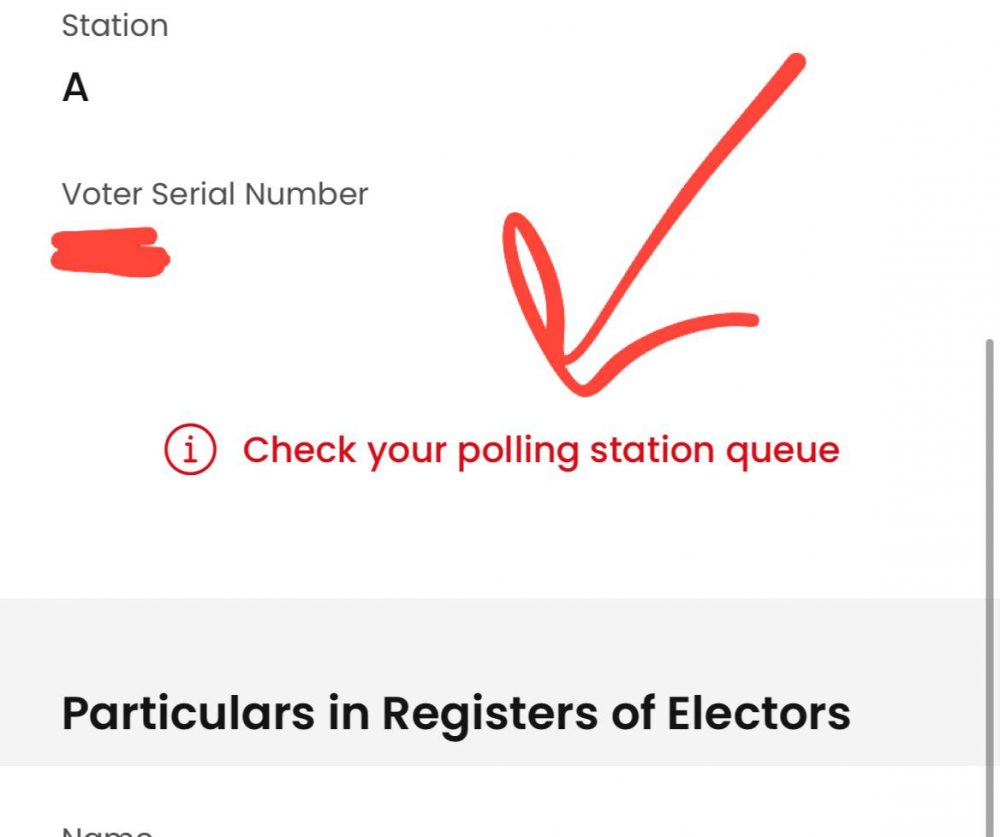Open the Check your polling station queue link
The image size is (1000, 837).
(541, 450)
